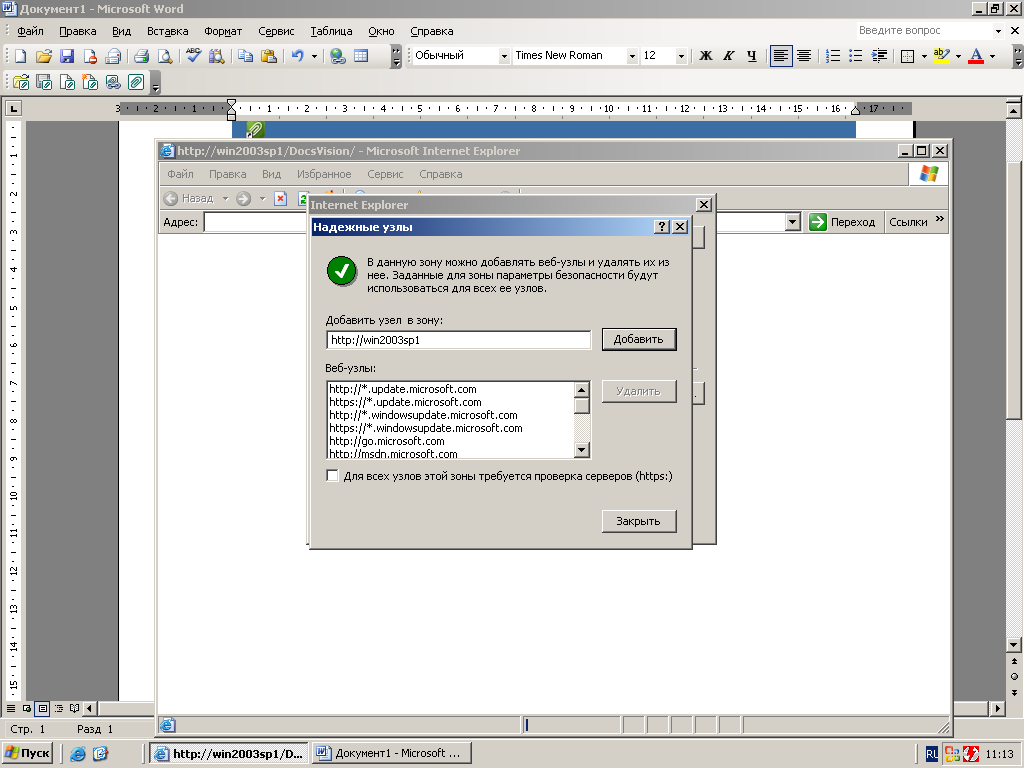Click the open-folder DocsVision toolbar icon
This screenshot has width=1024, height=768.
coord(21,82)
